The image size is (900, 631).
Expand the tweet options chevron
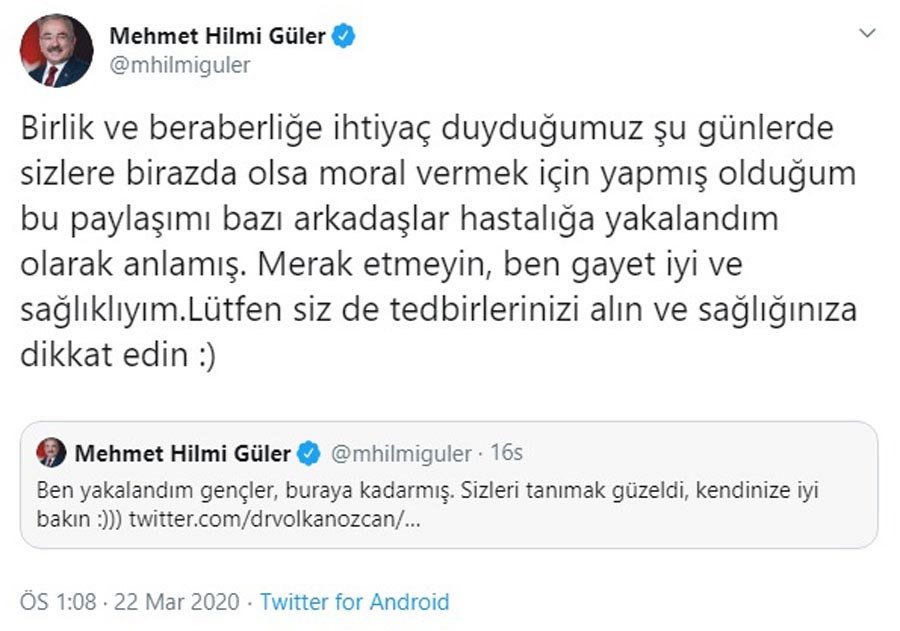pyautogui.click(x=867, y=33)
